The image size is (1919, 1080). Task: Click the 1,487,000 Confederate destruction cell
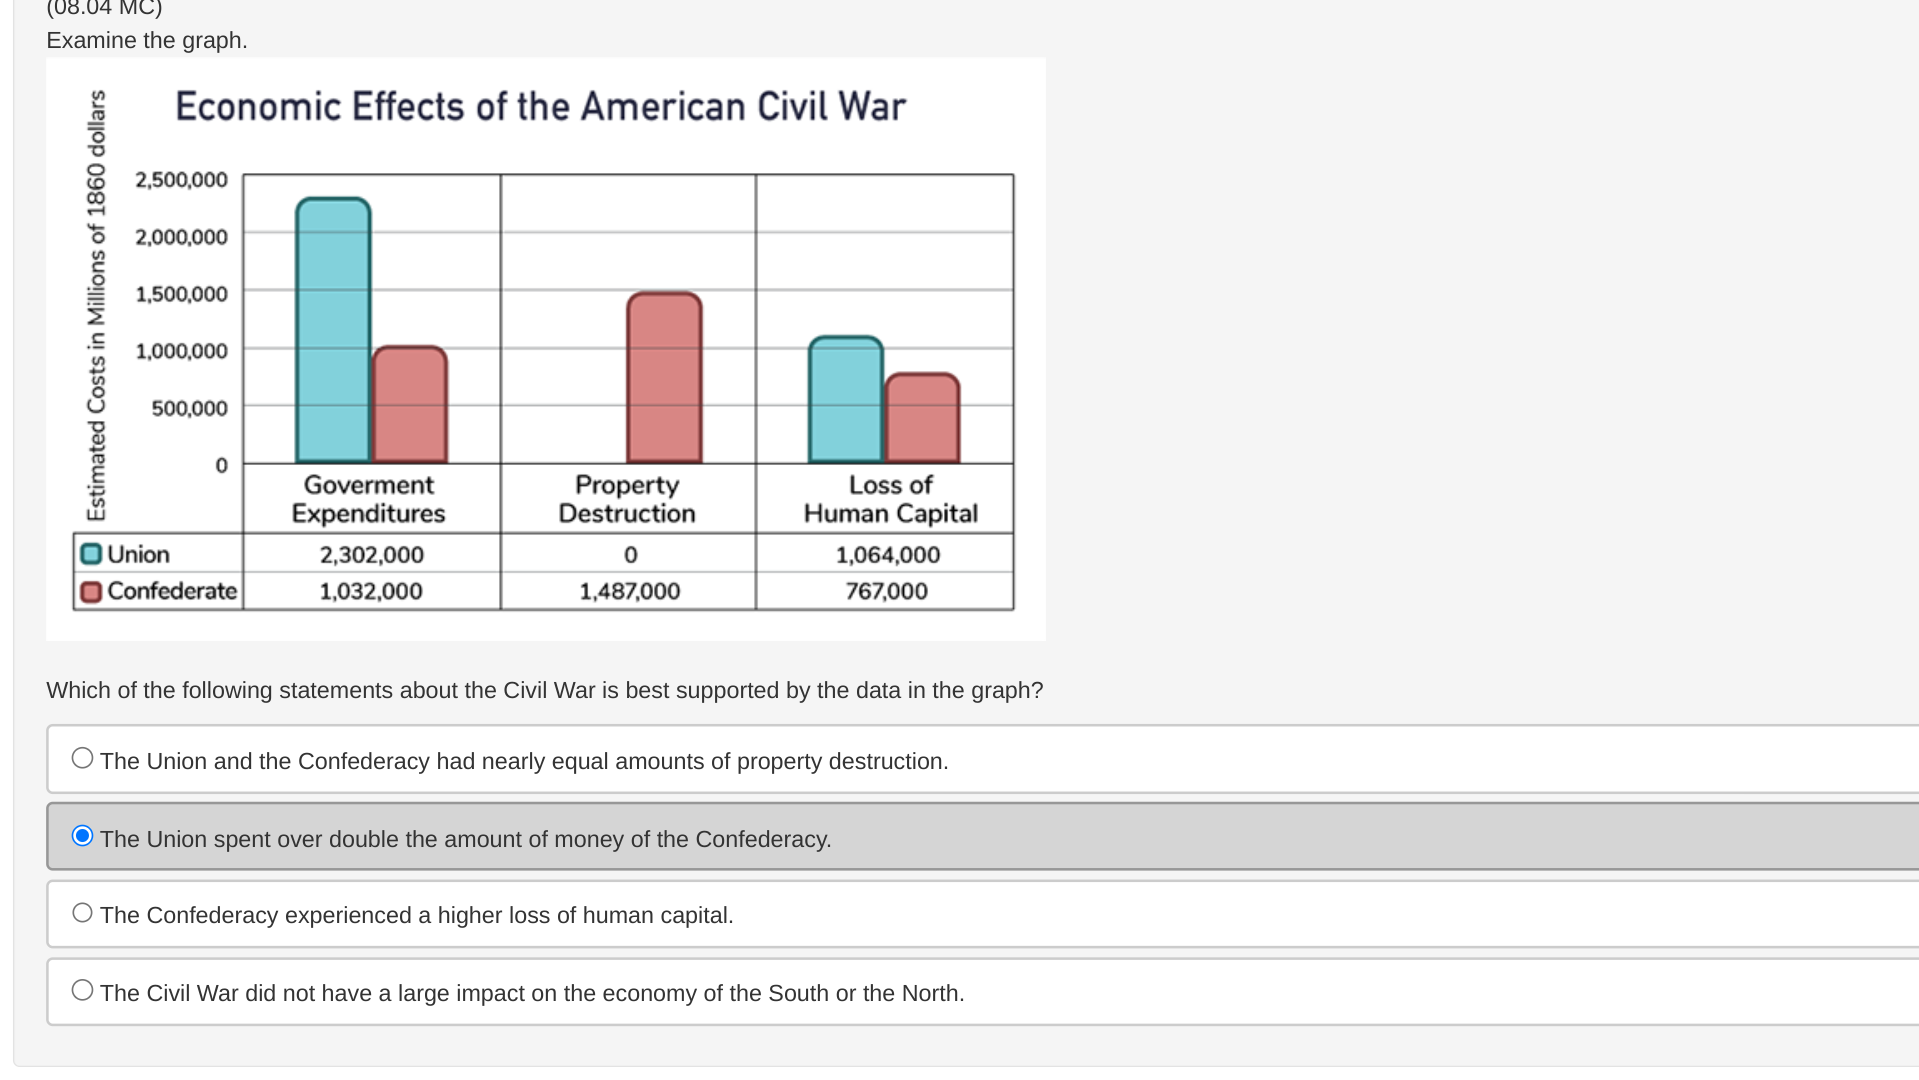(629, 591)
